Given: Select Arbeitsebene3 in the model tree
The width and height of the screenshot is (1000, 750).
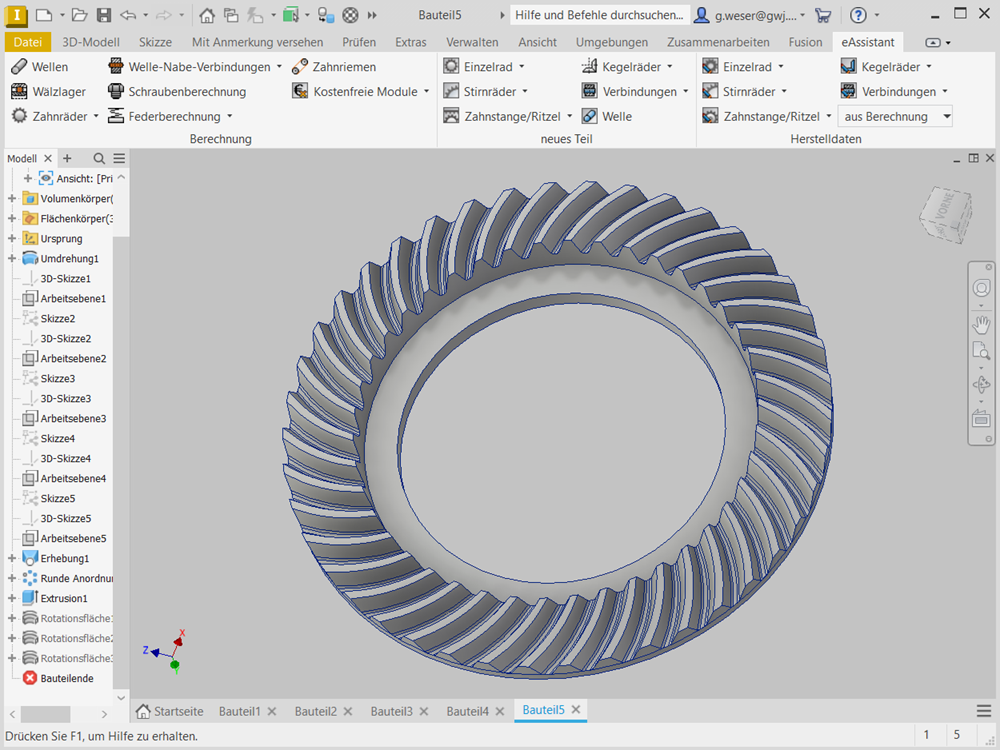Looking at the screenshot, I should [73, 419].
